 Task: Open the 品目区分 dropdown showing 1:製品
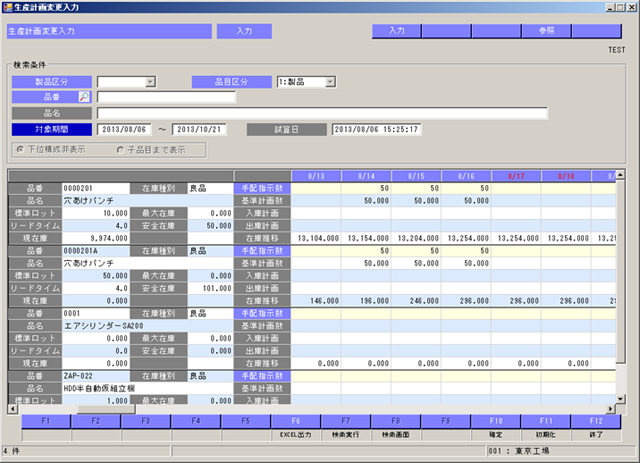330,82
